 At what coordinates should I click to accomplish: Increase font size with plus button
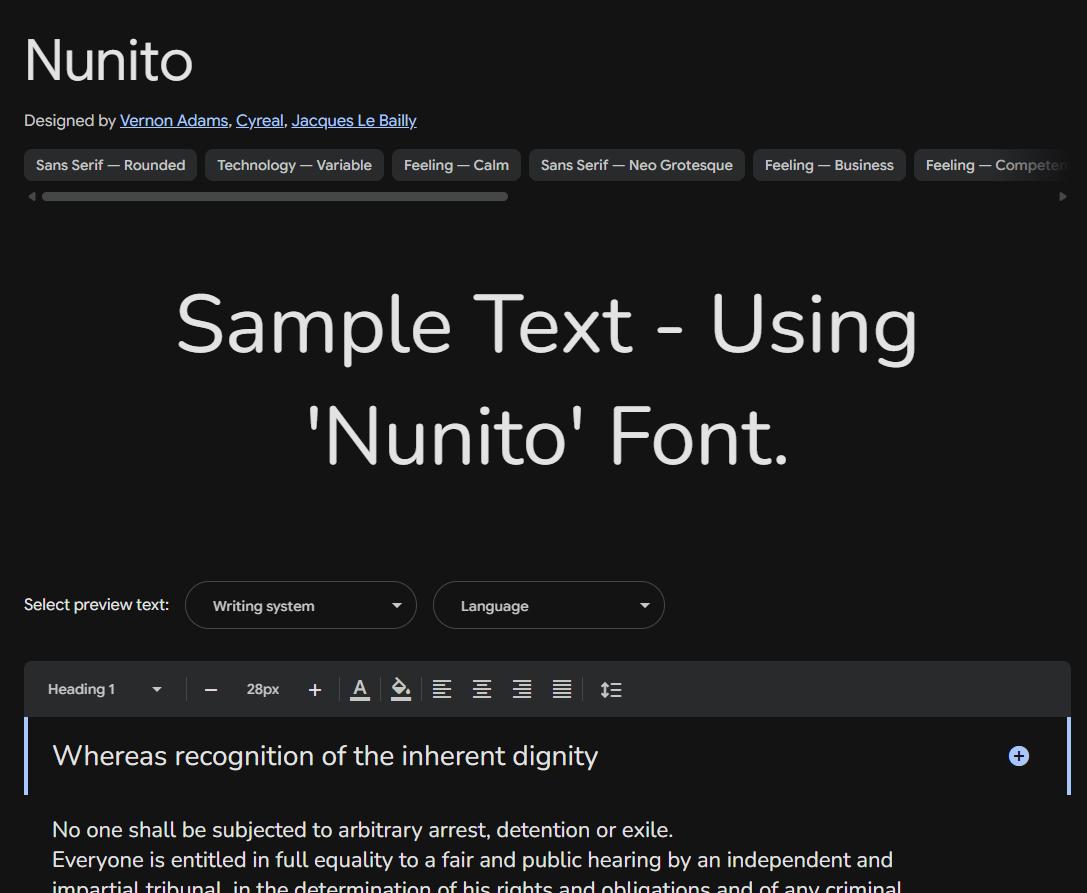tap(315, 690)
